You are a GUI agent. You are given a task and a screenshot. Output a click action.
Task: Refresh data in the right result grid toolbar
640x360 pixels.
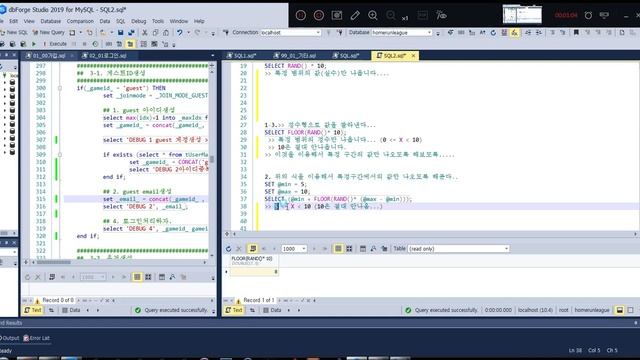click(x=228, y=249)
